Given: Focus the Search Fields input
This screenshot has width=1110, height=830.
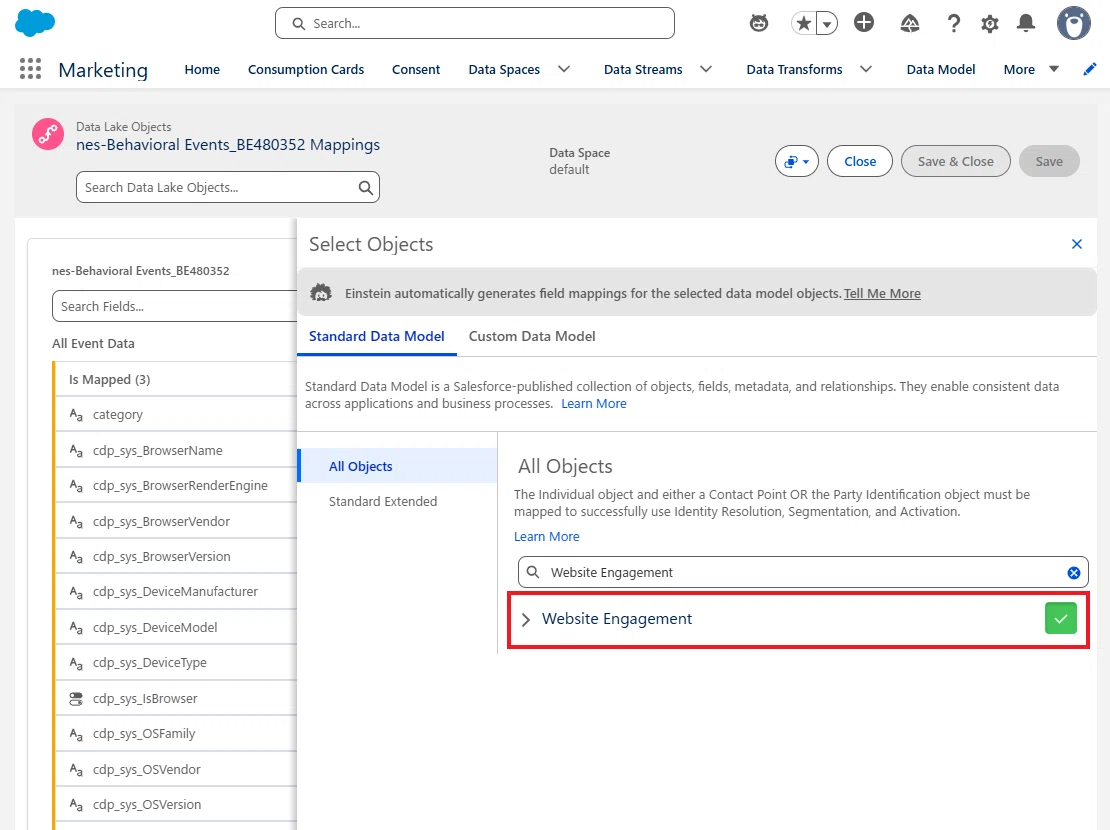Looking at the screenshot, I should (175, 306).
